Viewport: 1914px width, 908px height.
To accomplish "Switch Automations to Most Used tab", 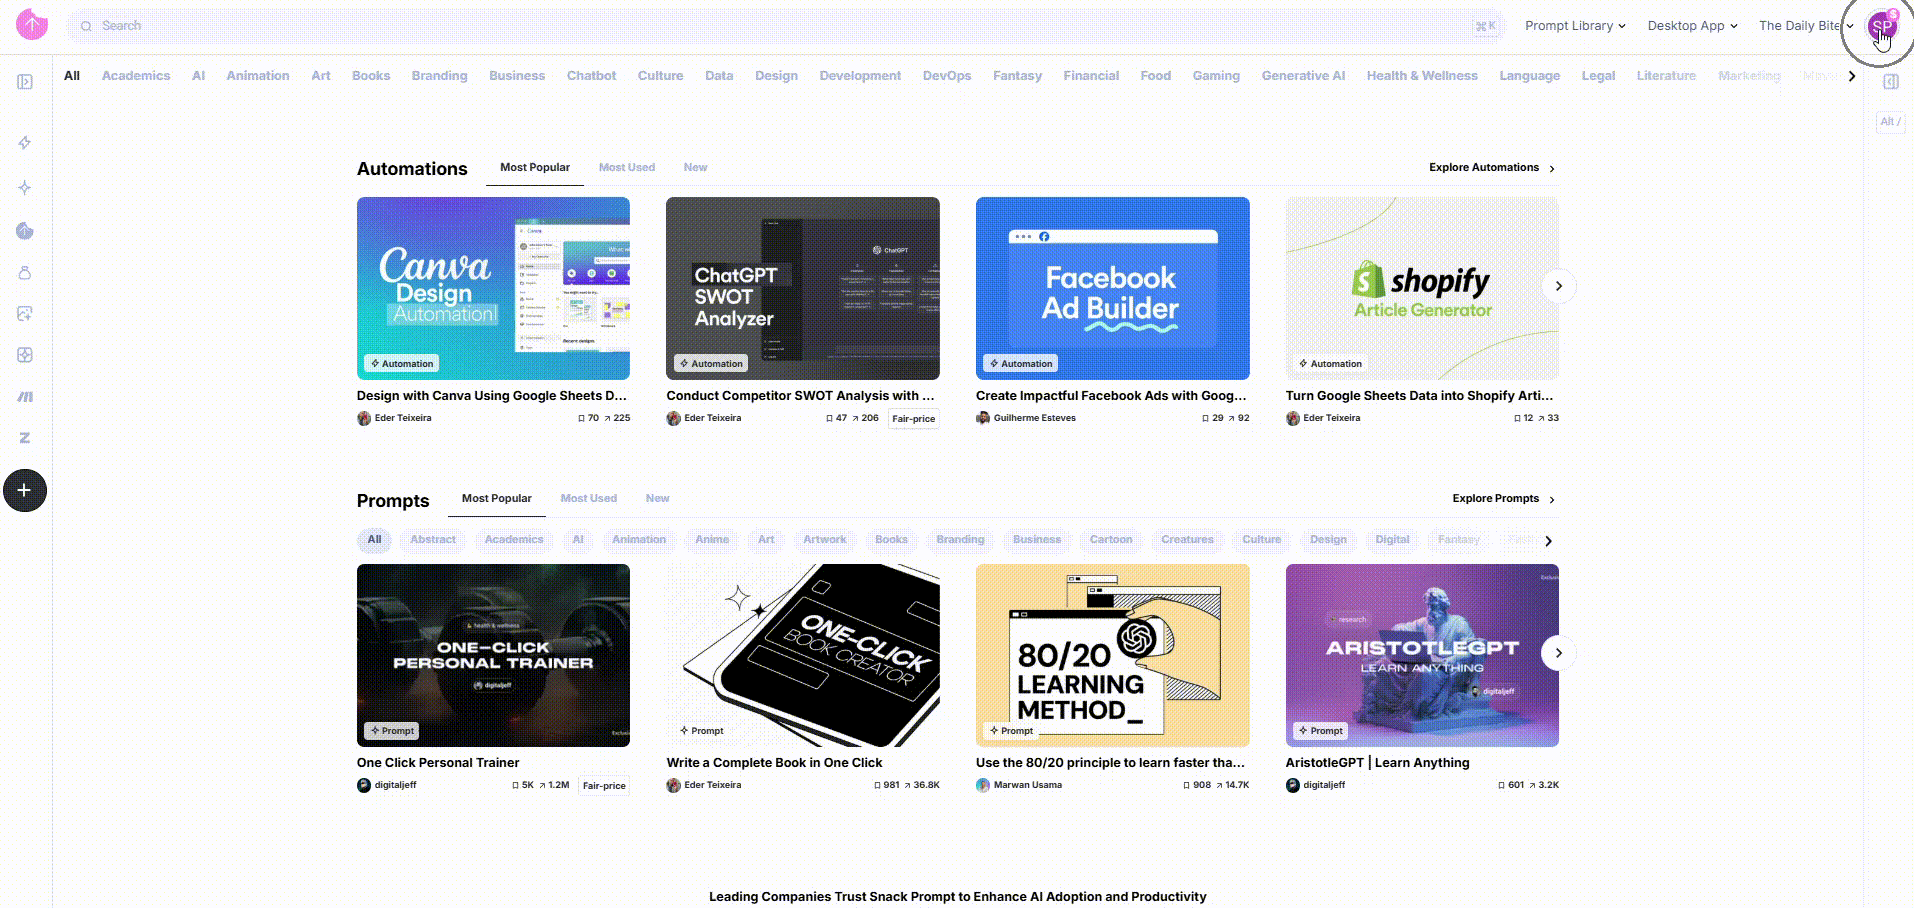I will click(626, 168).
